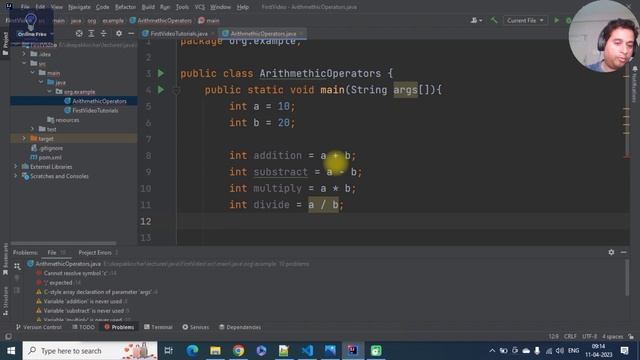This screenshot has width=640, height=360.
Task: Switch to IntelliJ IDEA taskbar icon
Action: [353, 351]
